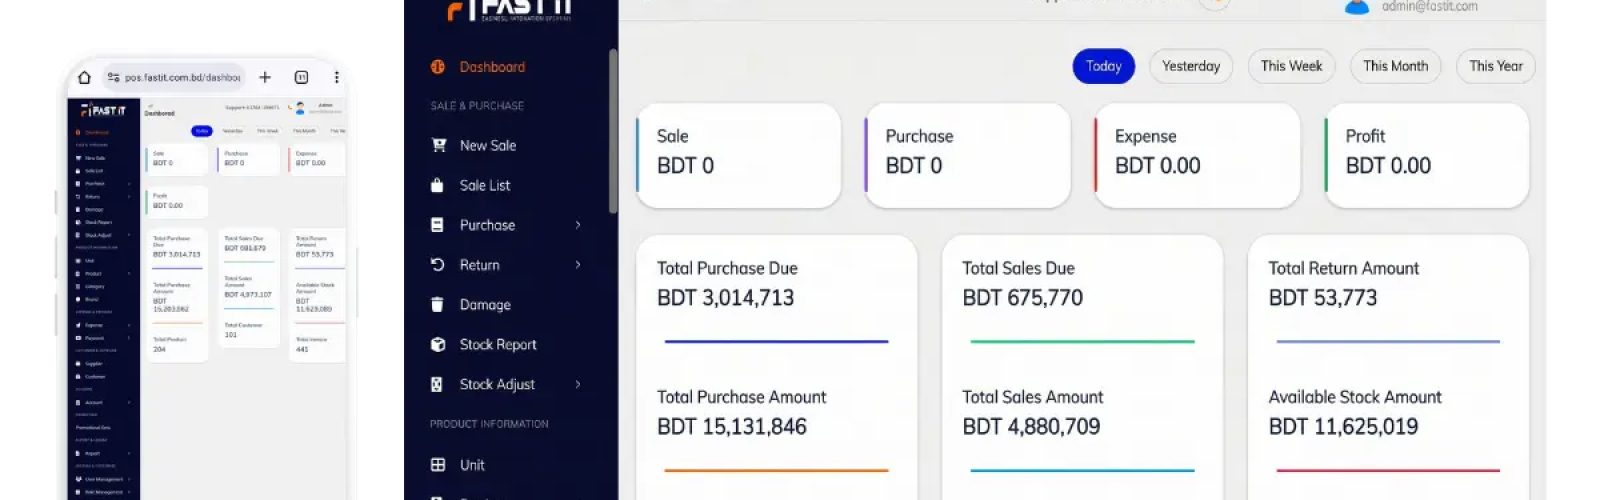
Task: Click the Stock Report cube icon
Action: coord(437,344)
